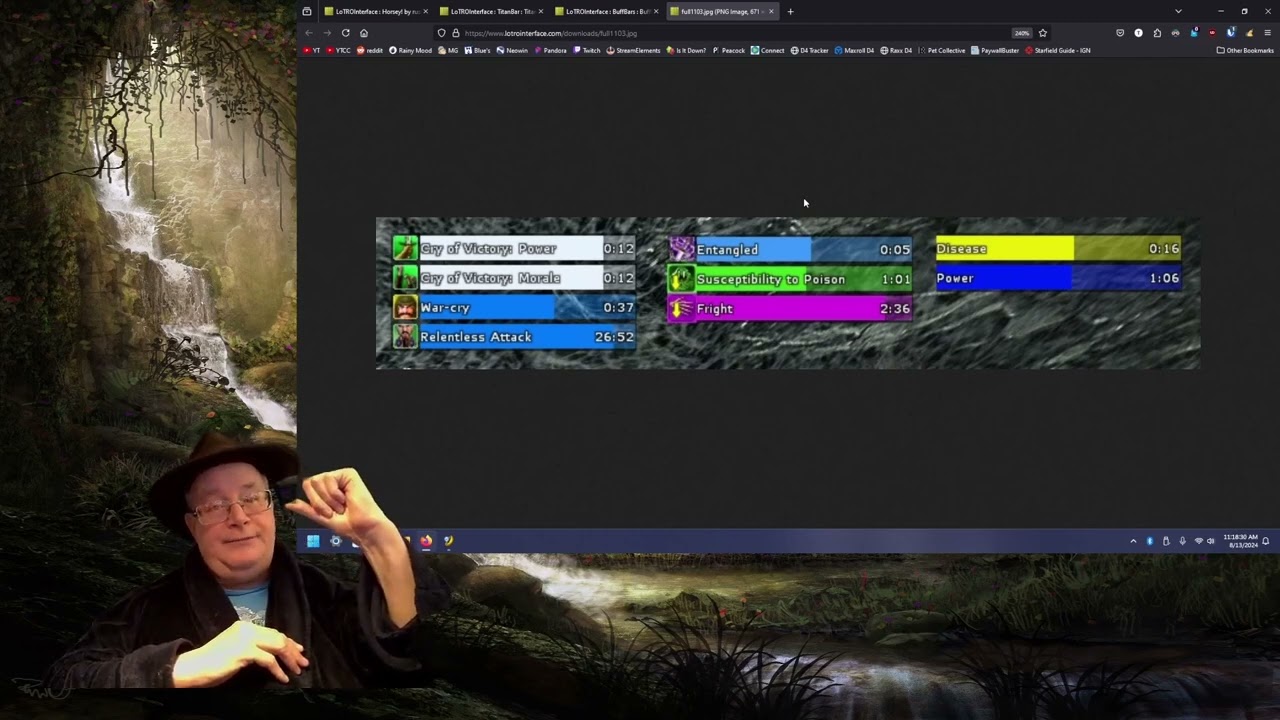Open the YTCC bookmark

[x=338, y=50]
